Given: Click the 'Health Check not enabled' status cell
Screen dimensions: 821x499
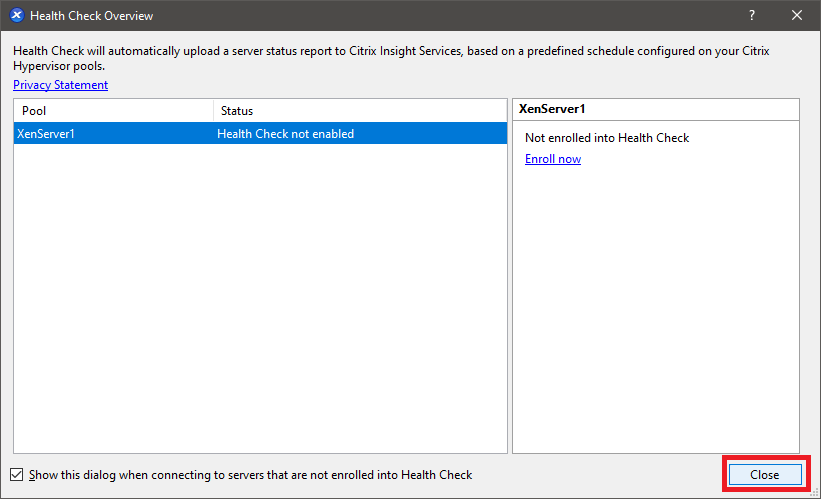Looking at the screenshot, I should pos(285,134).
